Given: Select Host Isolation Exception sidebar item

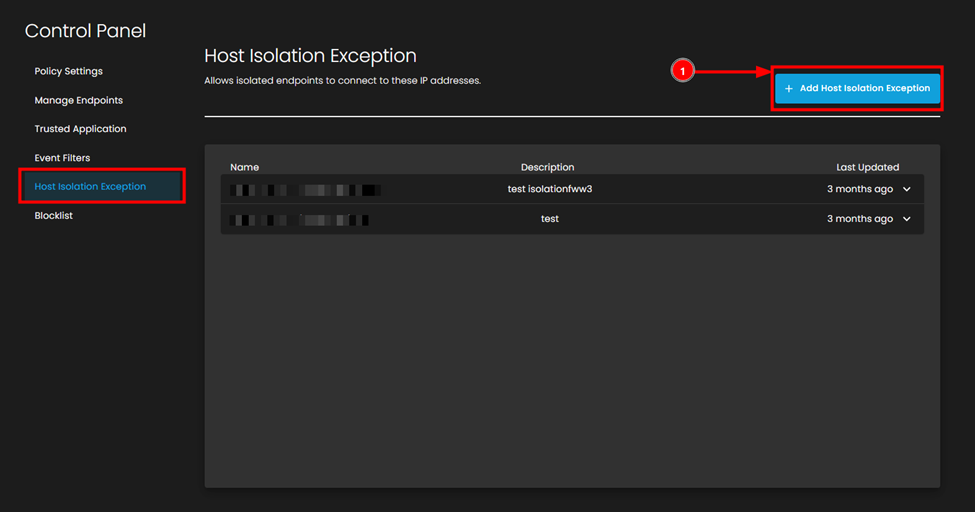Looking at the screenshot, I should point(90,187).
